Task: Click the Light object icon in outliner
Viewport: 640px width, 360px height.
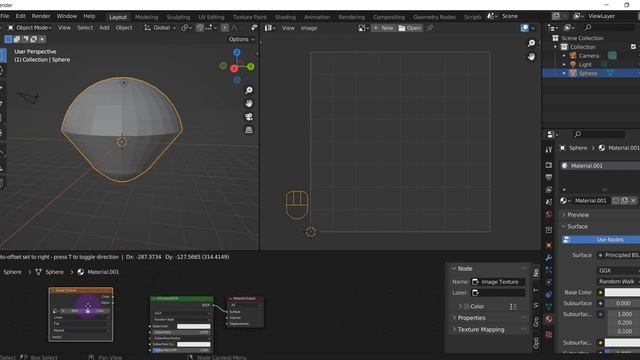Action: click(x=573, y=64)
